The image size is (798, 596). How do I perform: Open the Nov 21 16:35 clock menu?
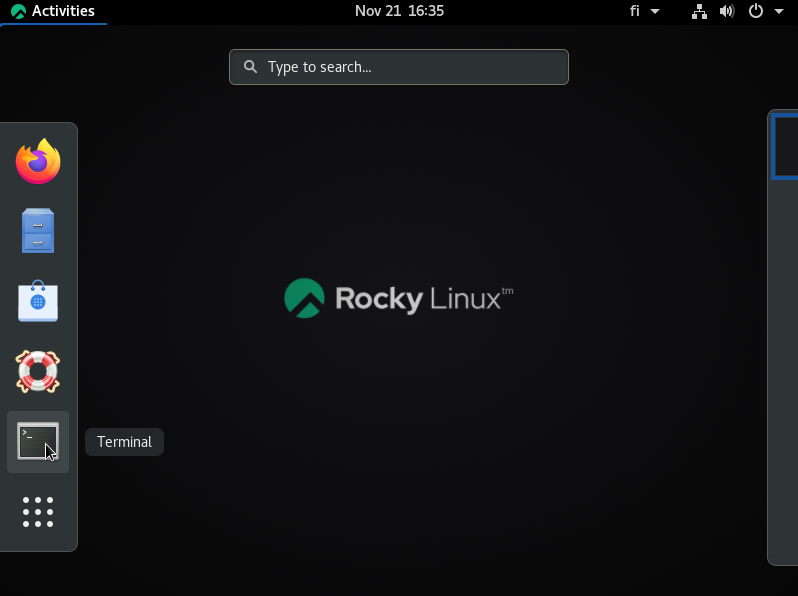[x=399, y=11]
